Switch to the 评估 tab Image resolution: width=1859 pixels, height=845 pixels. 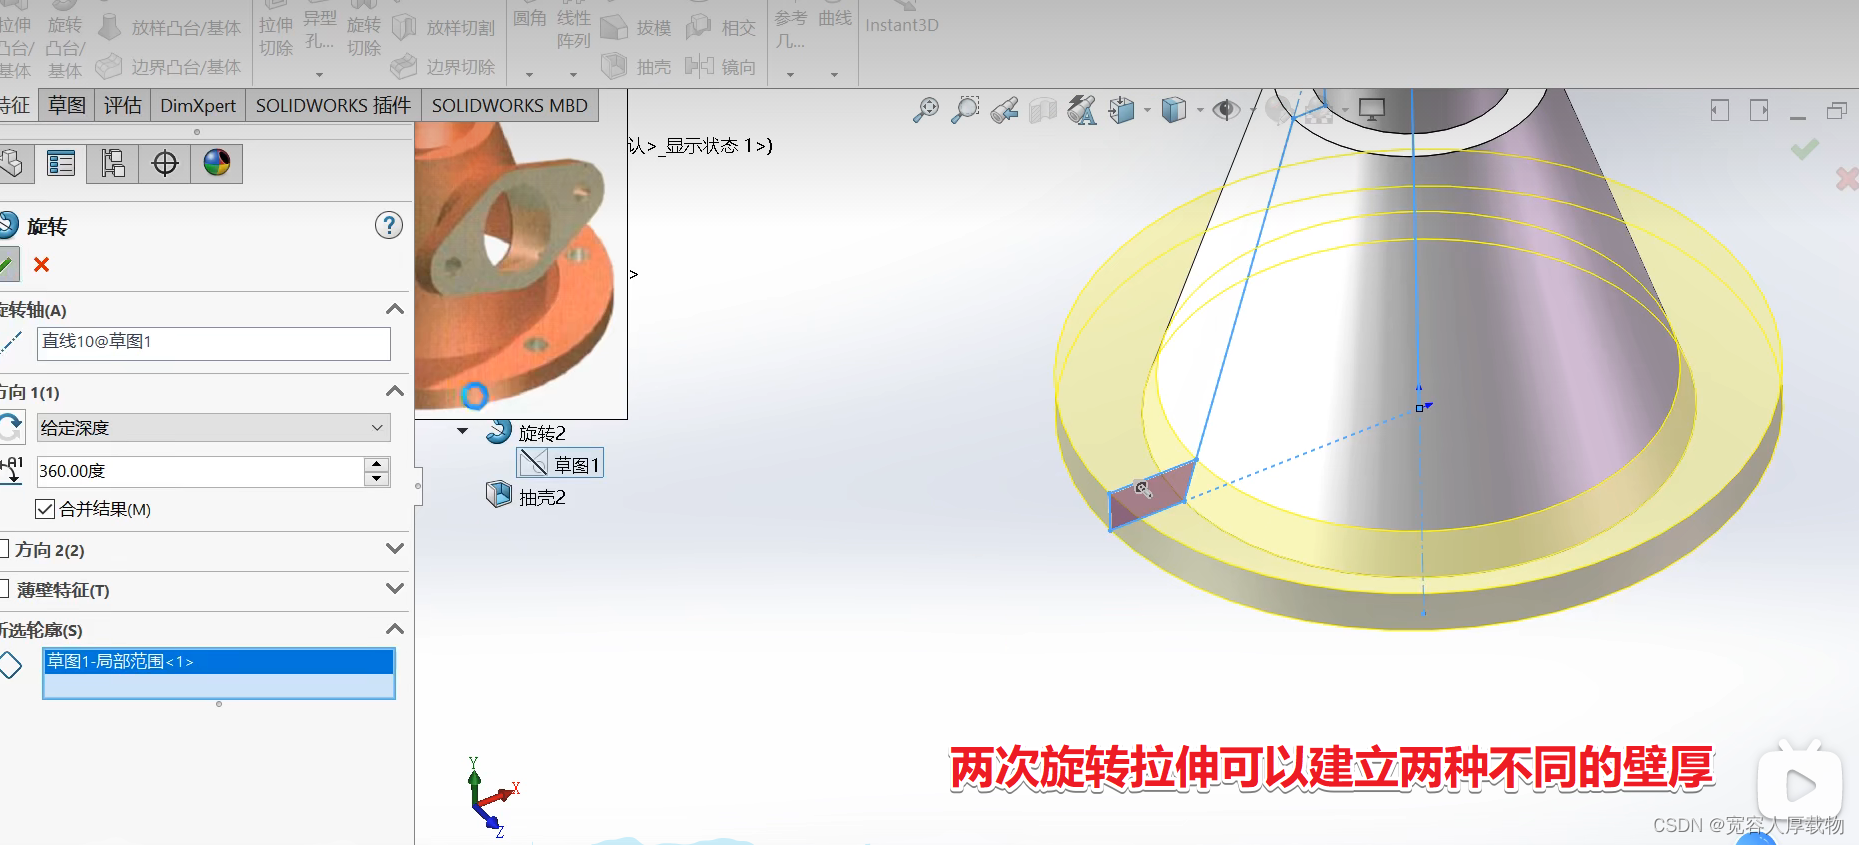123,105
